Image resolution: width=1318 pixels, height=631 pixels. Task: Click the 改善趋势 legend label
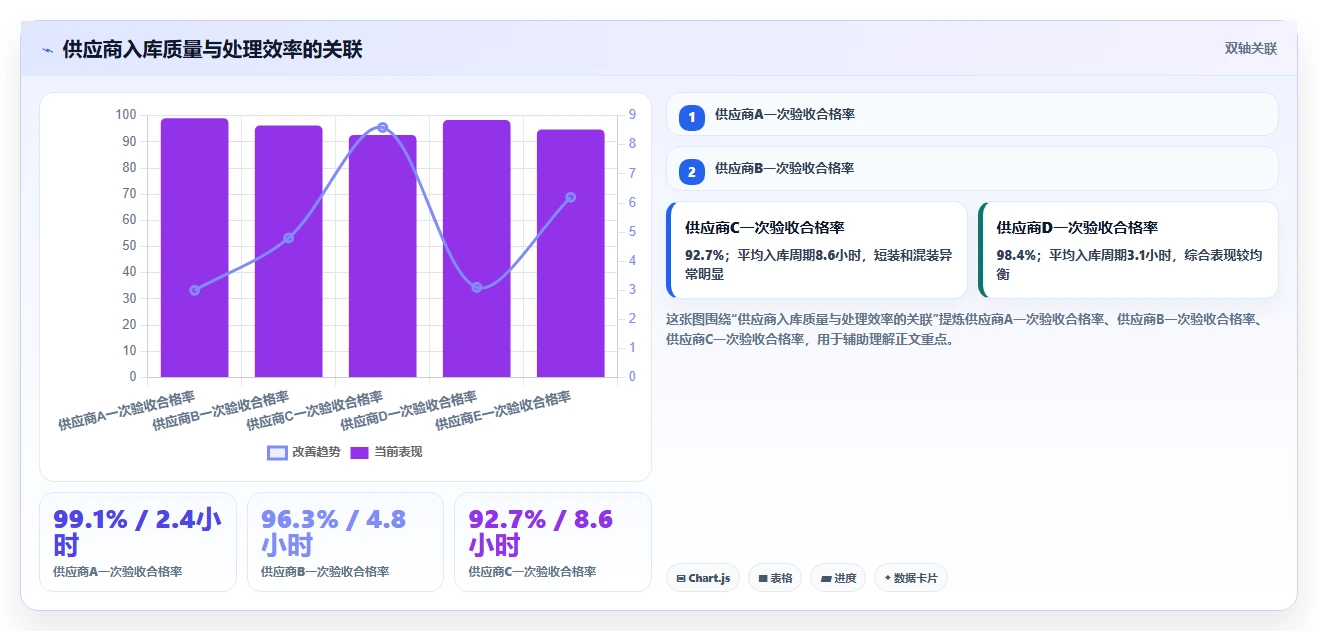pos(316,452)
